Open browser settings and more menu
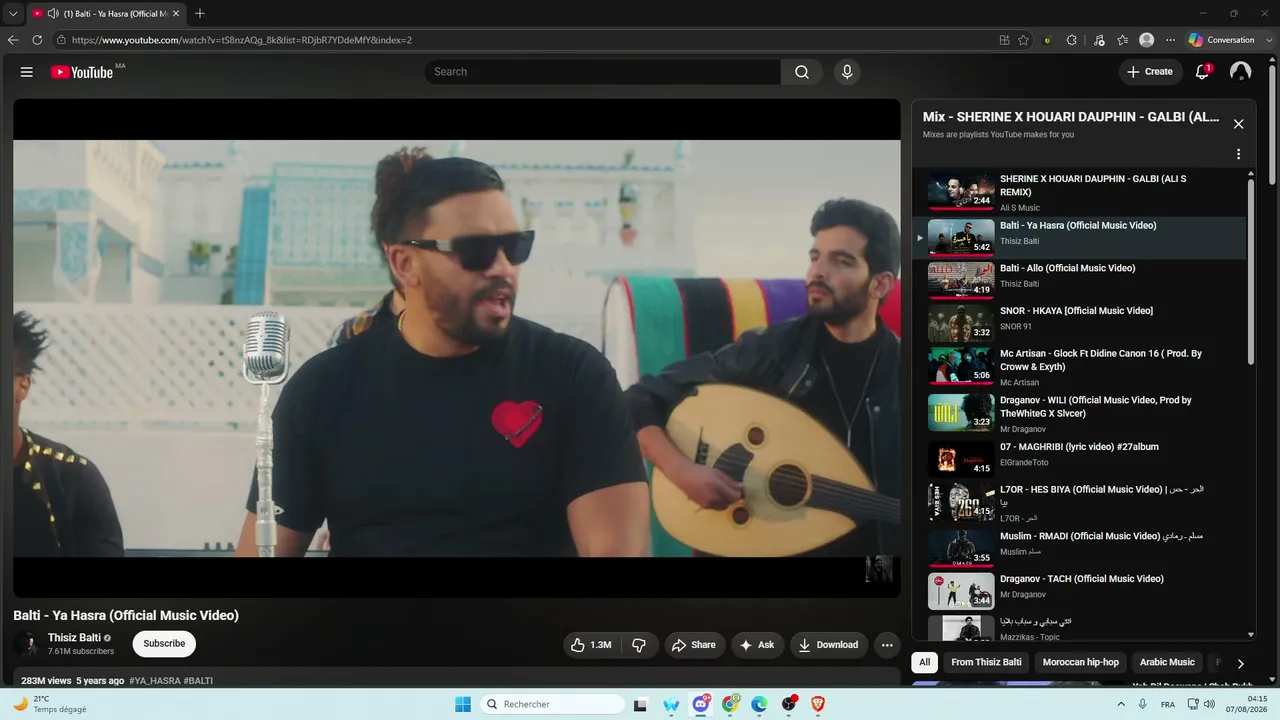This screenshot has height=720, width=1280. (x=1171, y=40)
